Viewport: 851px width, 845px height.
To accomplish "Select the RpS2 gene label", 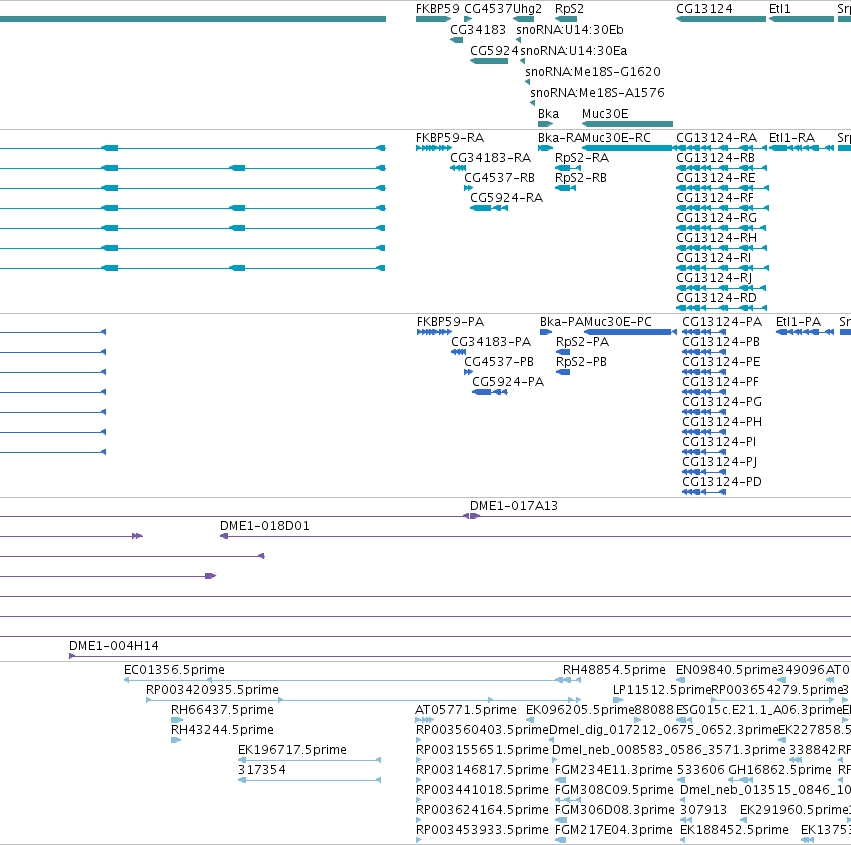I will 569,9.
